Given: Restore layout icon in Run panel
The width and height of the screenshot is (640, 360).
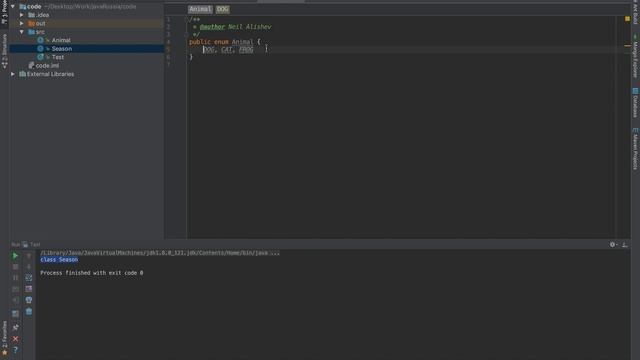Looking at the screenshot, I should 15,313.
